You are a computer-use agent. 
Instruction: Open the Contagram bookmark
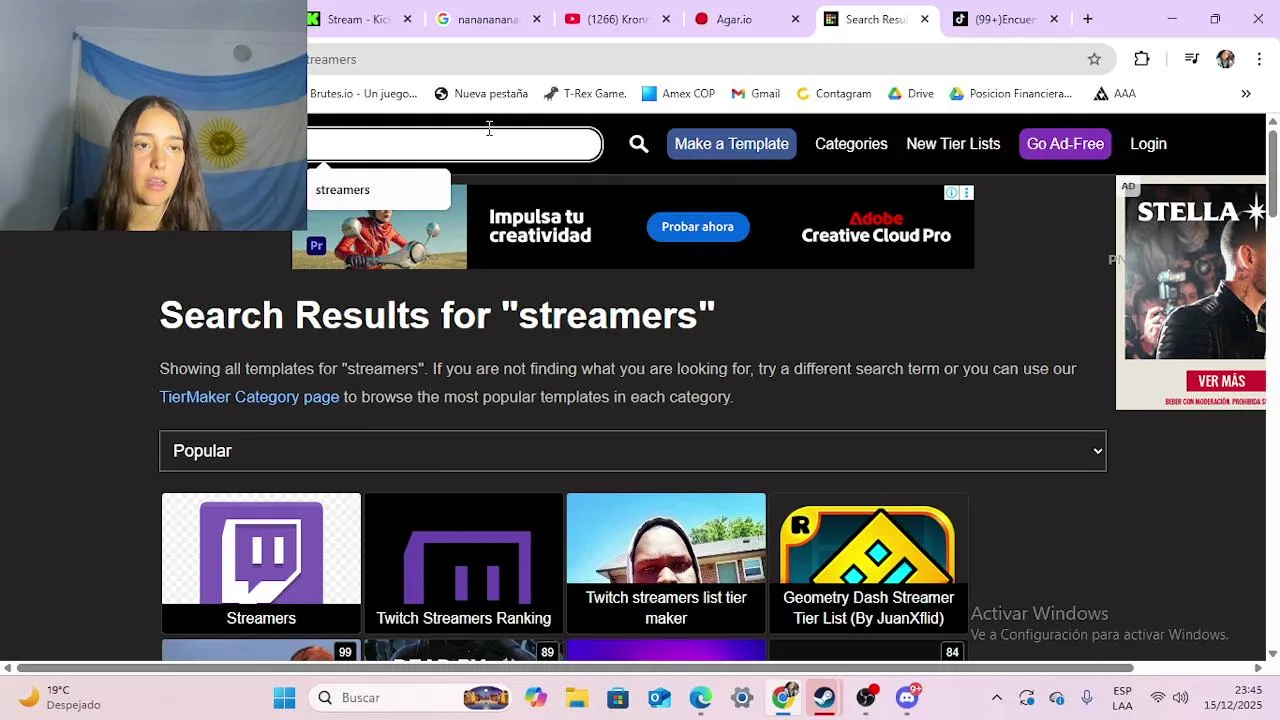pyautogui.click(x=833, y=94)
